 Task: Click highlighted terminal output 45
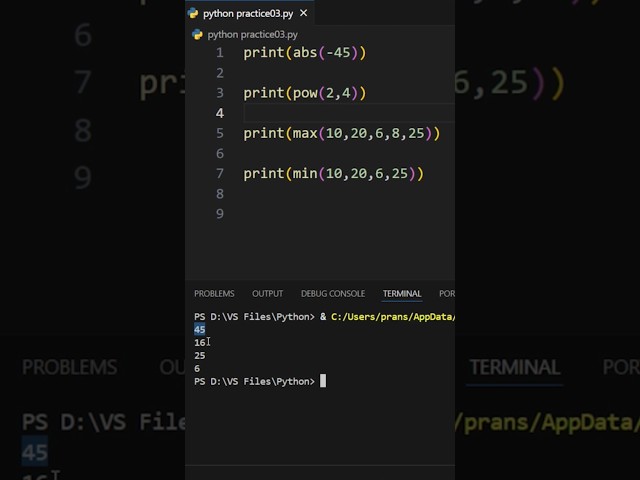coord(200,329)
